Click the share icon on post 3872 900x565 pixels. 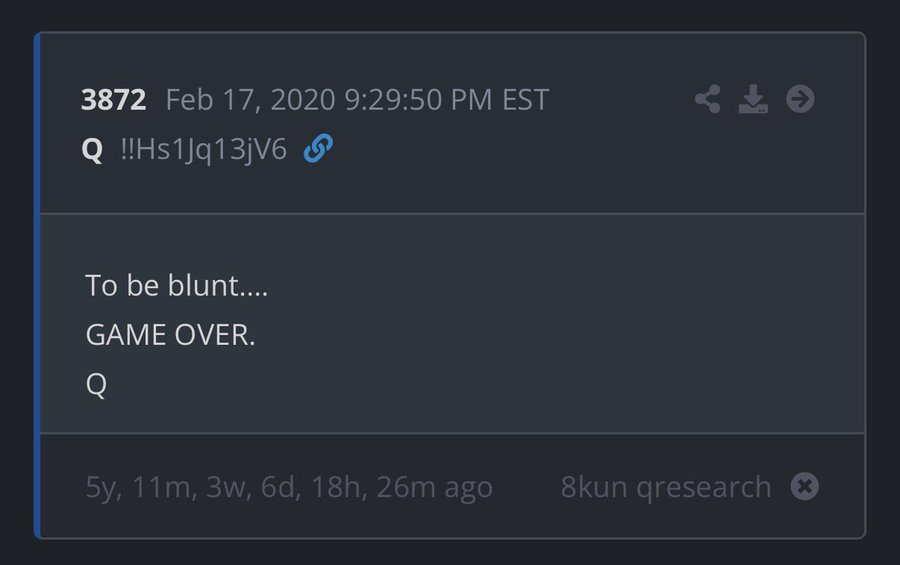tap(708, 99)
